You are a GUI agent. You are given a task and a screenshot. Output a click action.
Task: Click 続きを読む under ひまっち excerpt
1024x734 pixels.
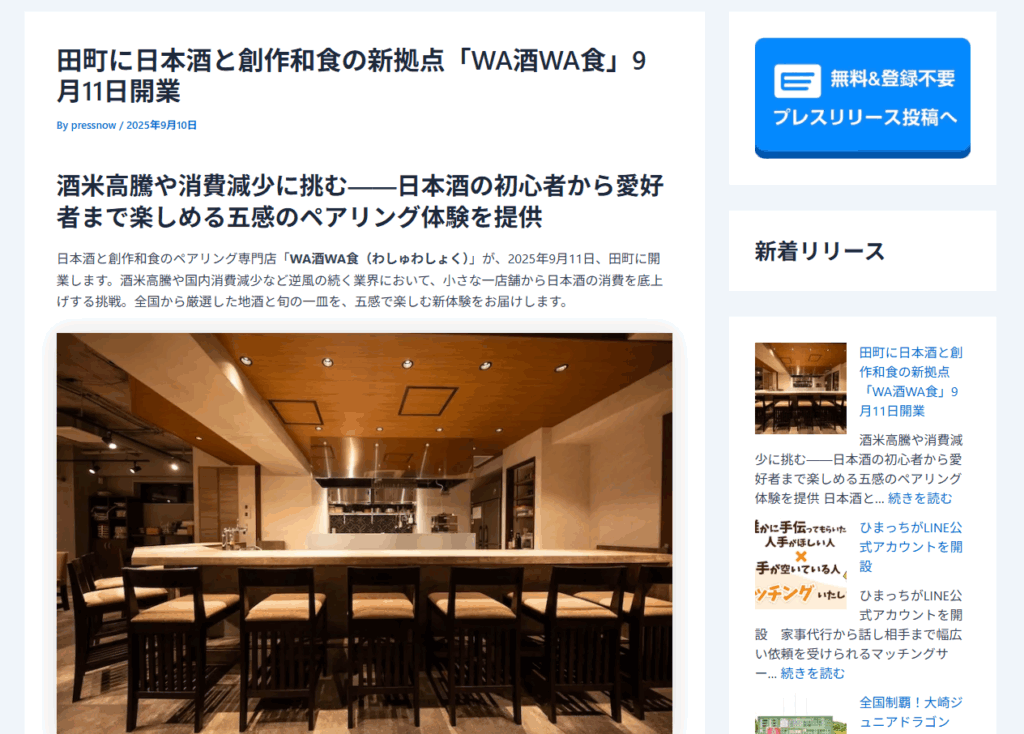pos(812,674)
